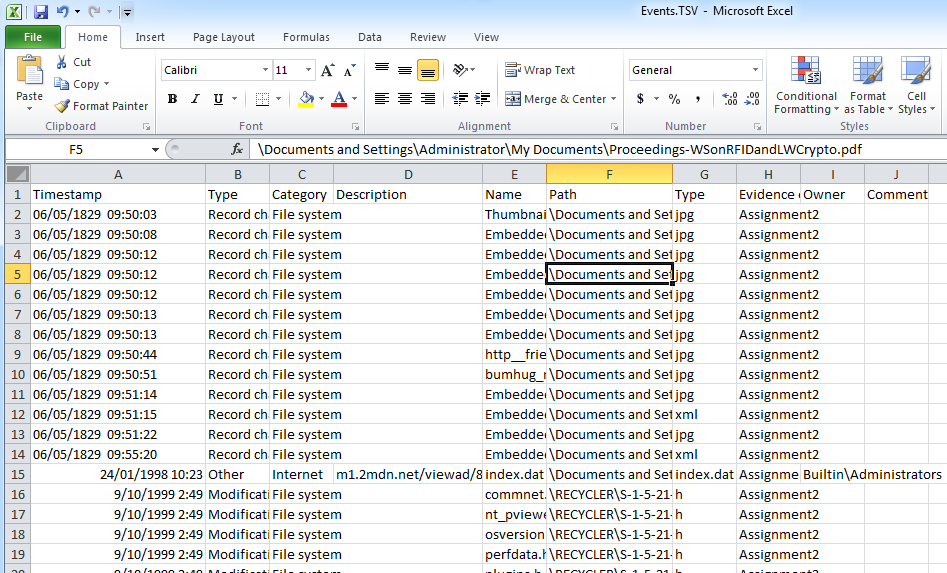Toggle Align Text Right

pyautogui.click(x=428, y=98)
